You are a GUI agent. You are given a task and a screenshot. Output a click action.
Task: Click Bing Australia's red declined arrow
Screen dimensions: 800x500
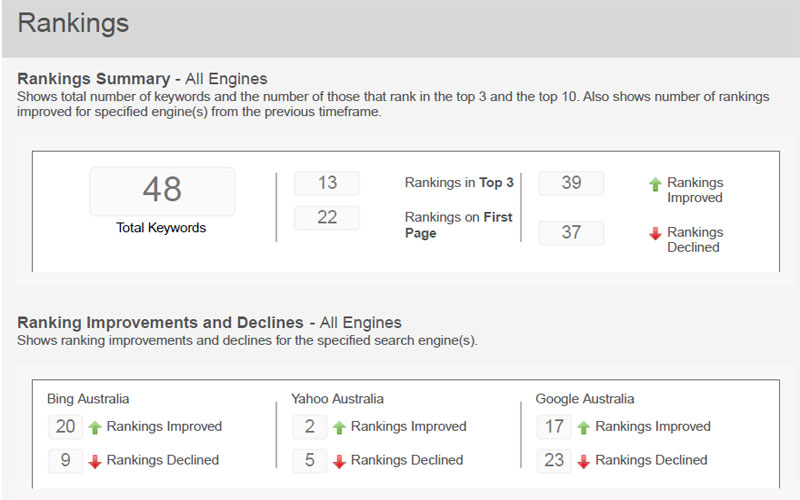point(95,461)
